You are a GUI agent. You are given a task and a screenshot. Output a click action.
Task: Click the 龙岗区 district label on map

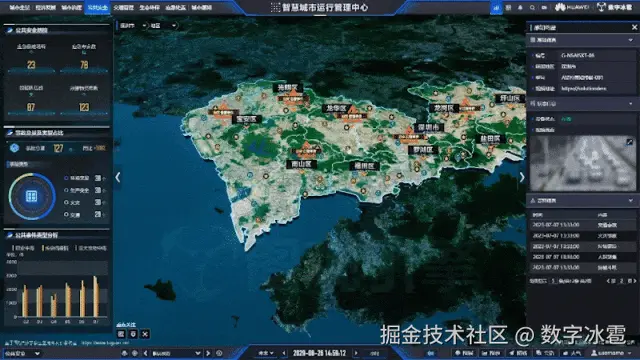coord(444,108)
